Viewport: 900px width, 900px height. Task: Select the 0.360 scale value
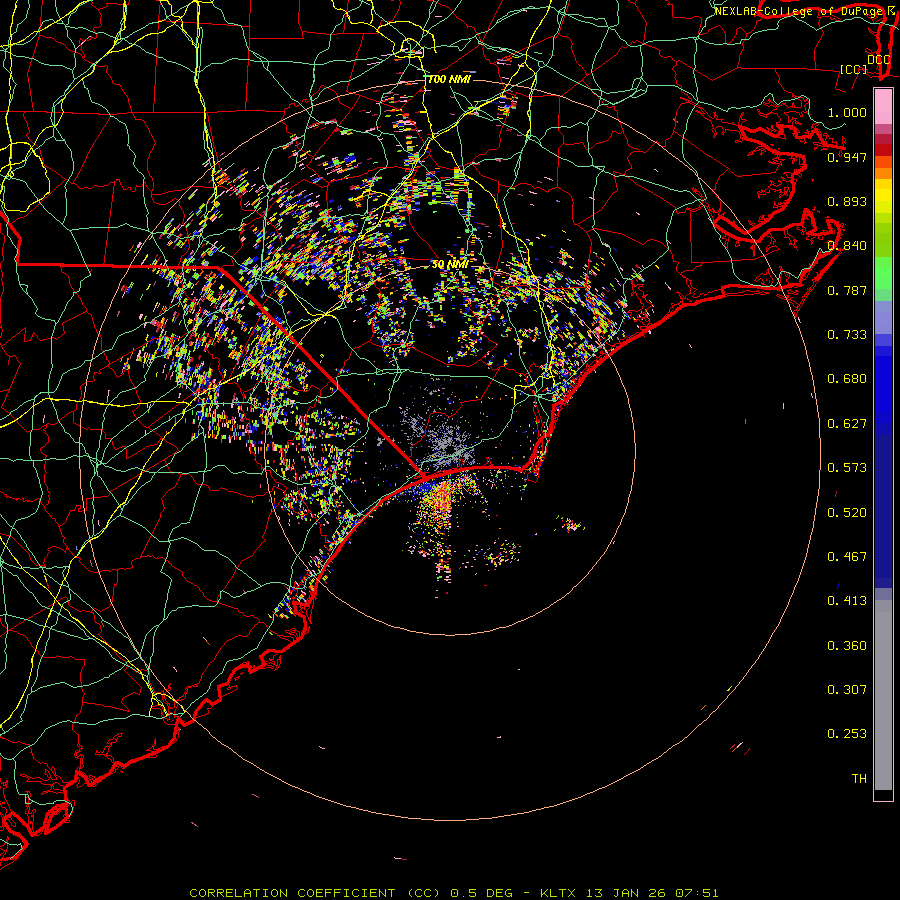coord(847,646)
